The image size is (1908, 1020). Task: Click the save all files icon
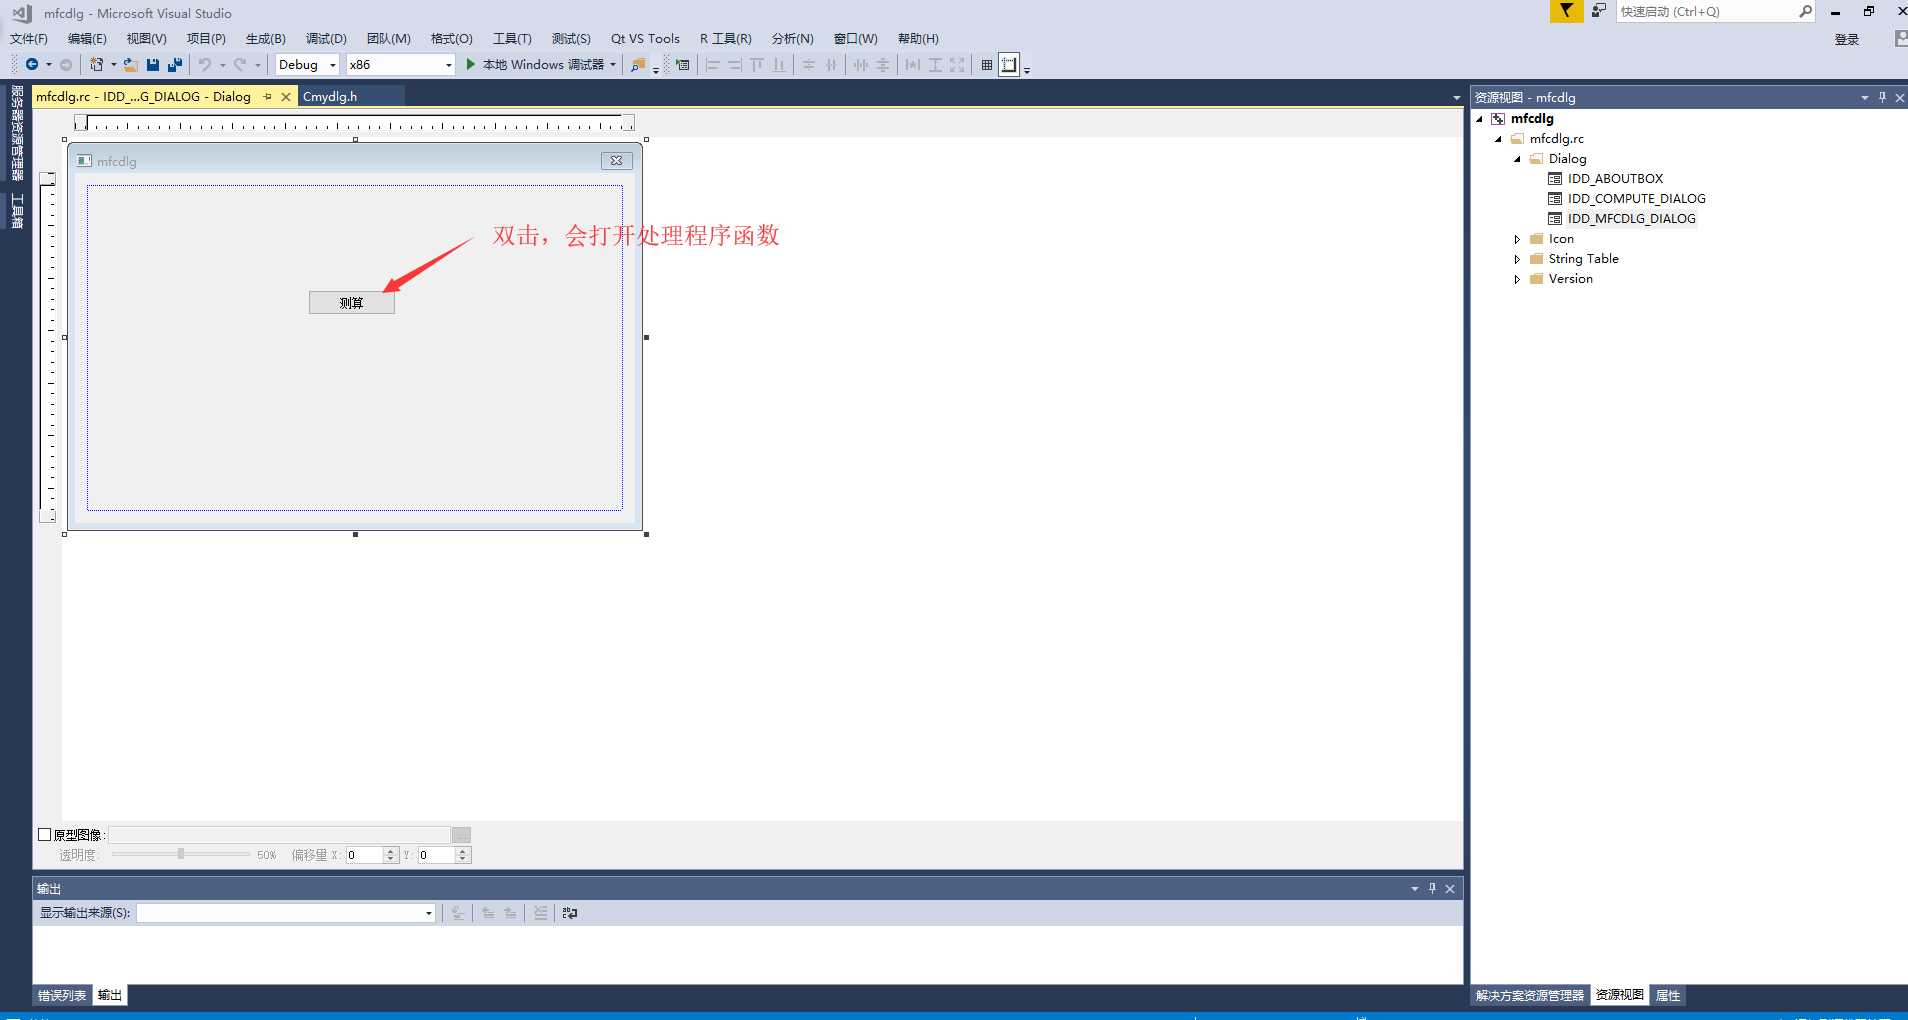click(175, 65)
